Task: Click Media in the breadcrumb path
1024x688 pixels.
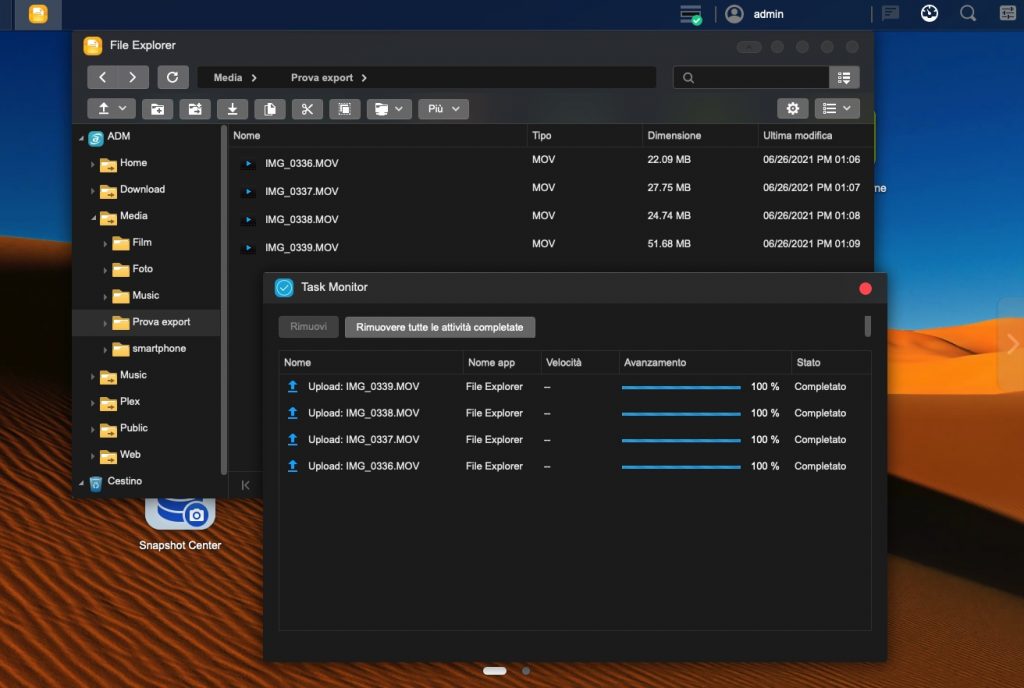Action: point(228,77)
